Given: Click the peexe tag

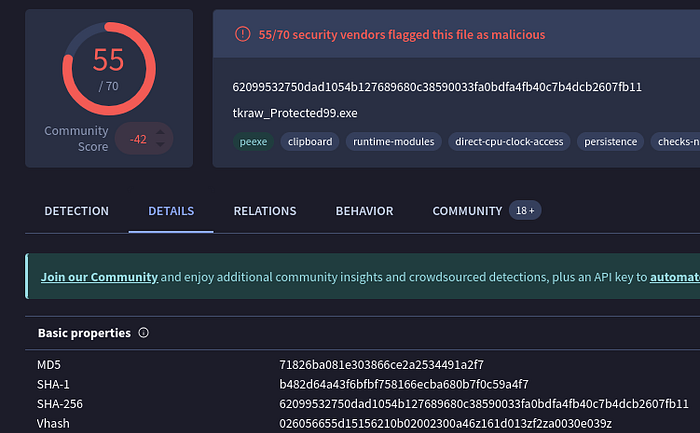Looking at the screenshot, I should point(253,142).
